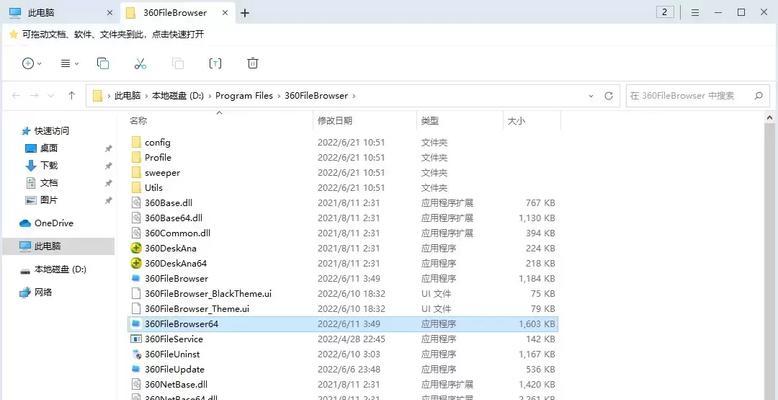The height and width of the screenshot is (400, 778).
Task: Click the config folder icon
Action: click(x=136, y=142)
